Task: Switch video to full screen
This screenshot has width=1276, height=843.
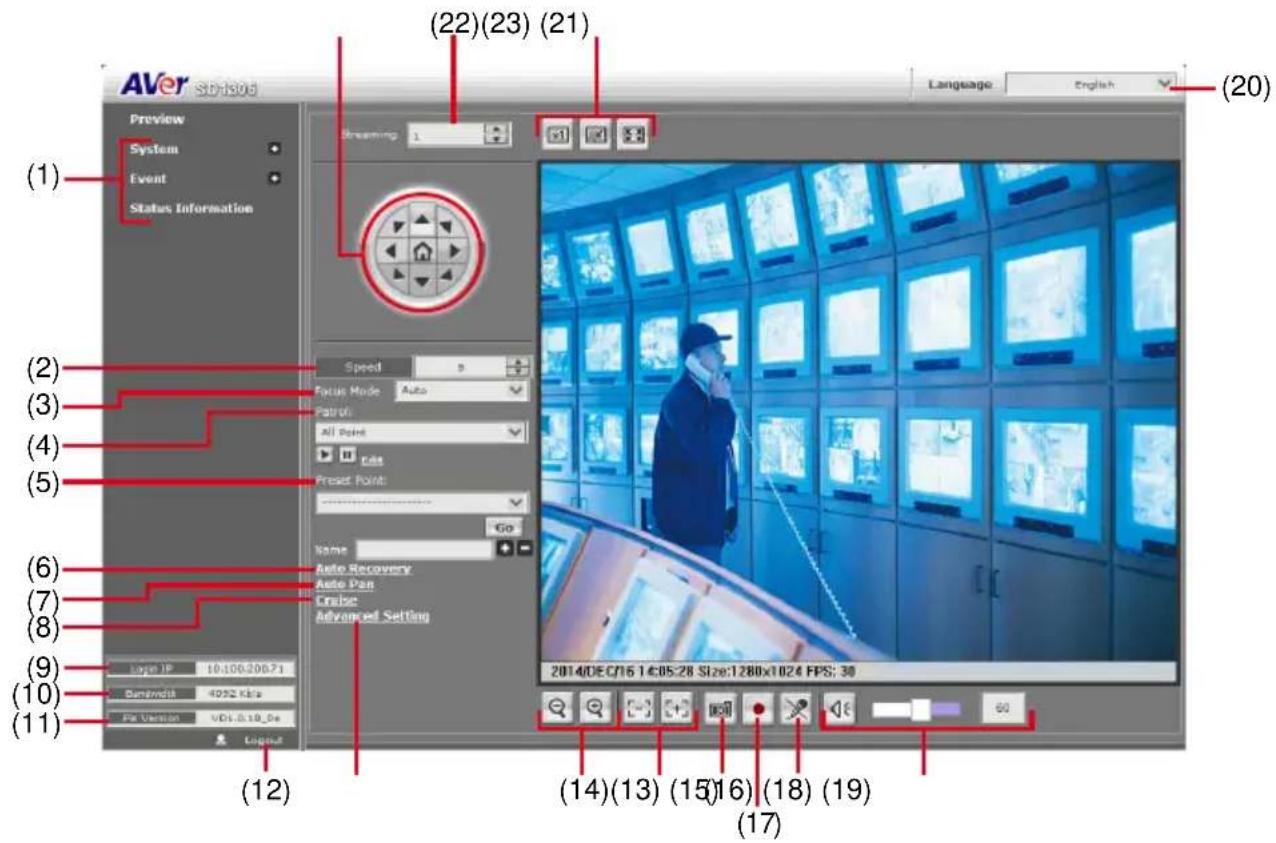Action: click(633, 135)
